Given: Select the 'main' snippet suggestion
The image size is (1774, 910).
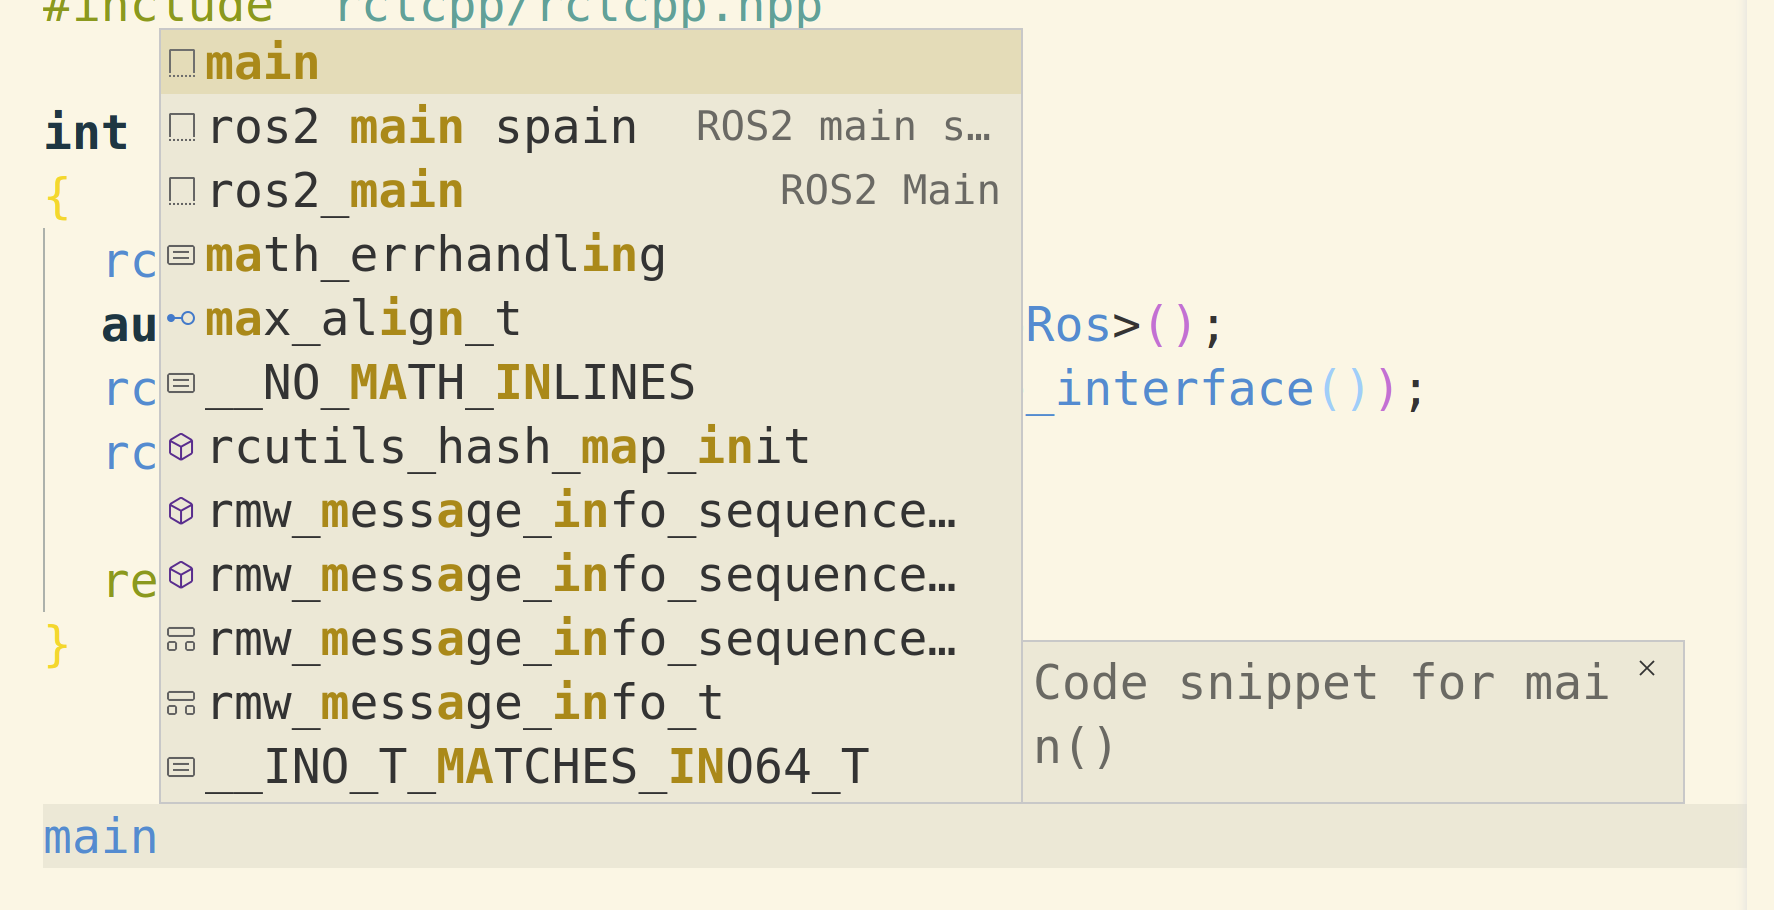Looking at the screenshot, I should (591, 62).
